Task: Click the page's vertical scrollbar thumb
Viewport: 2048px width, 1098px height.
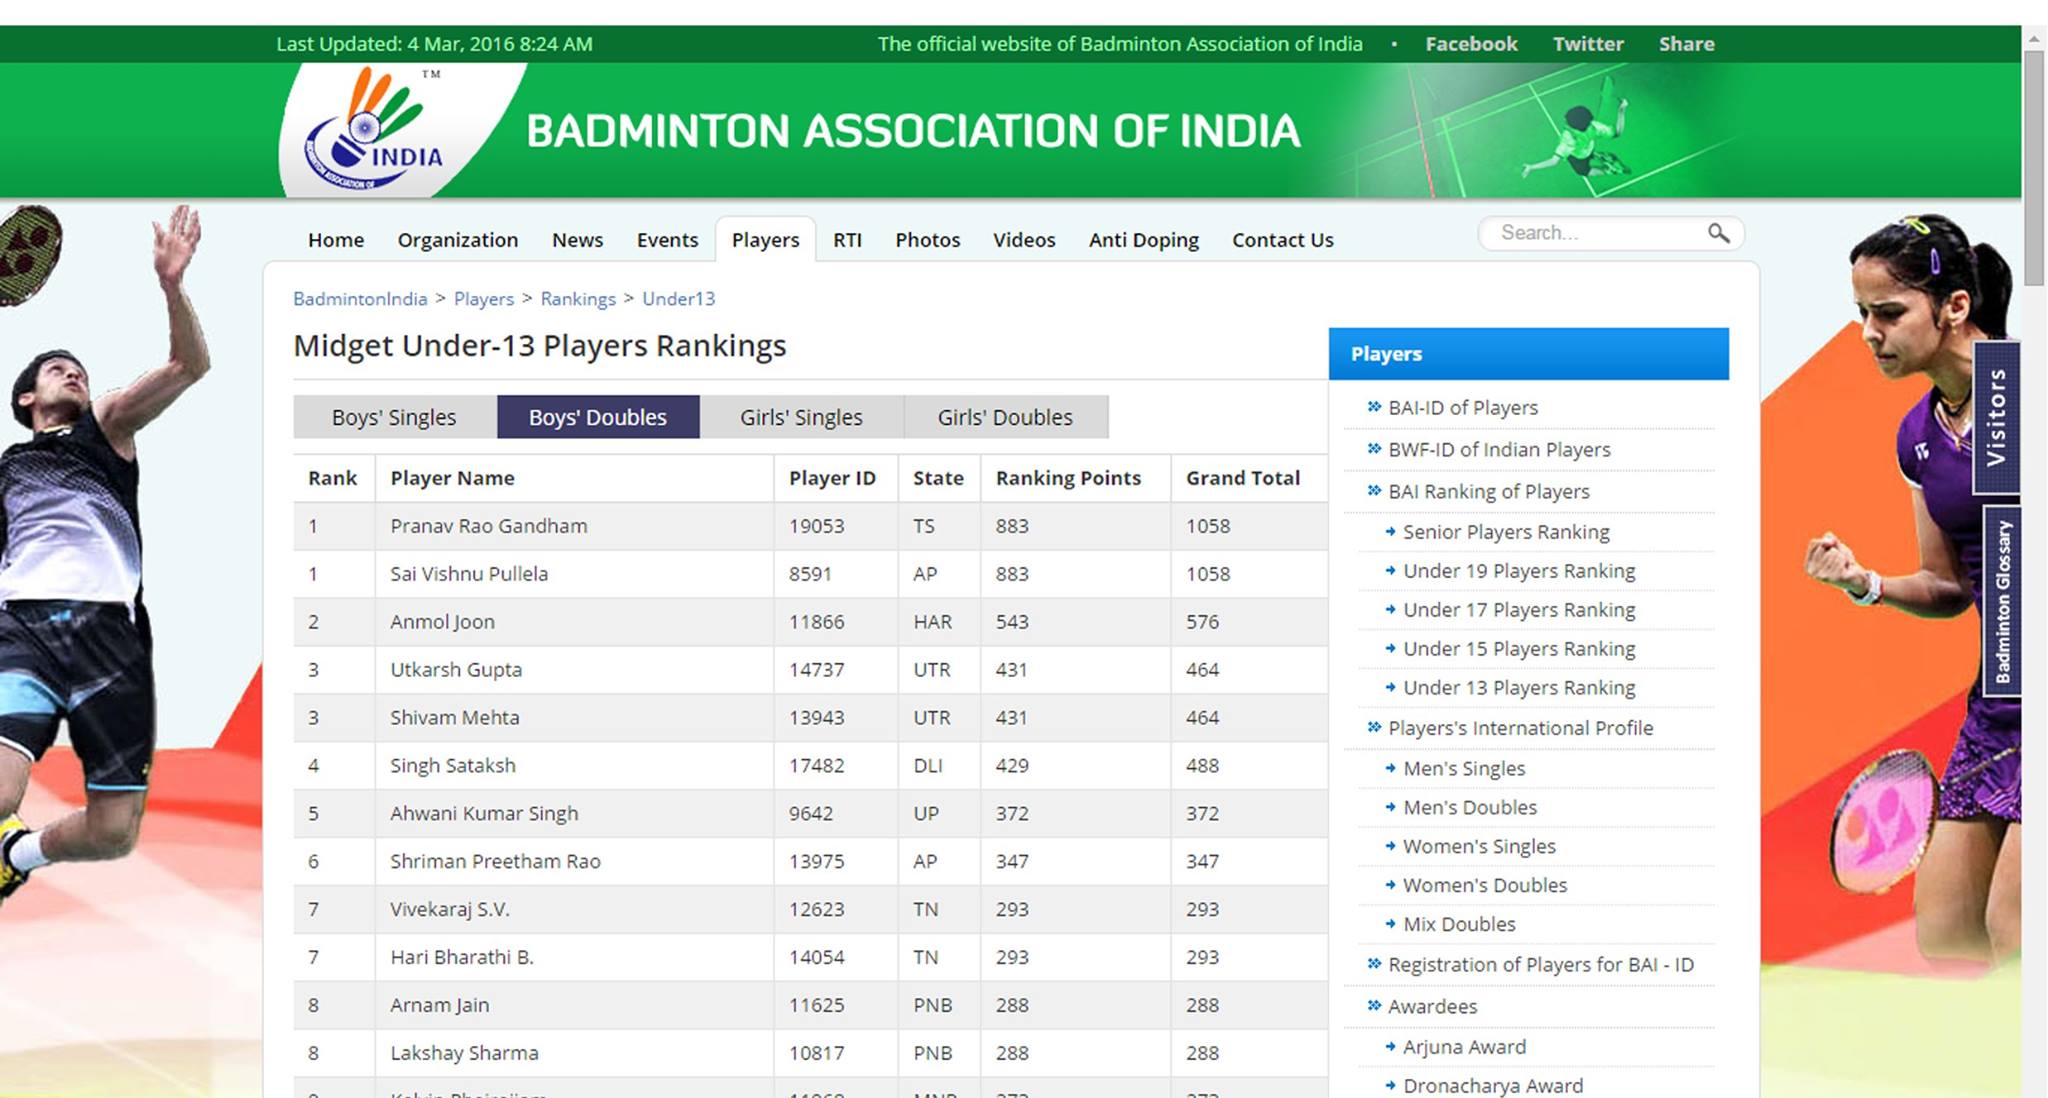Action: [x=2034, y=168]
